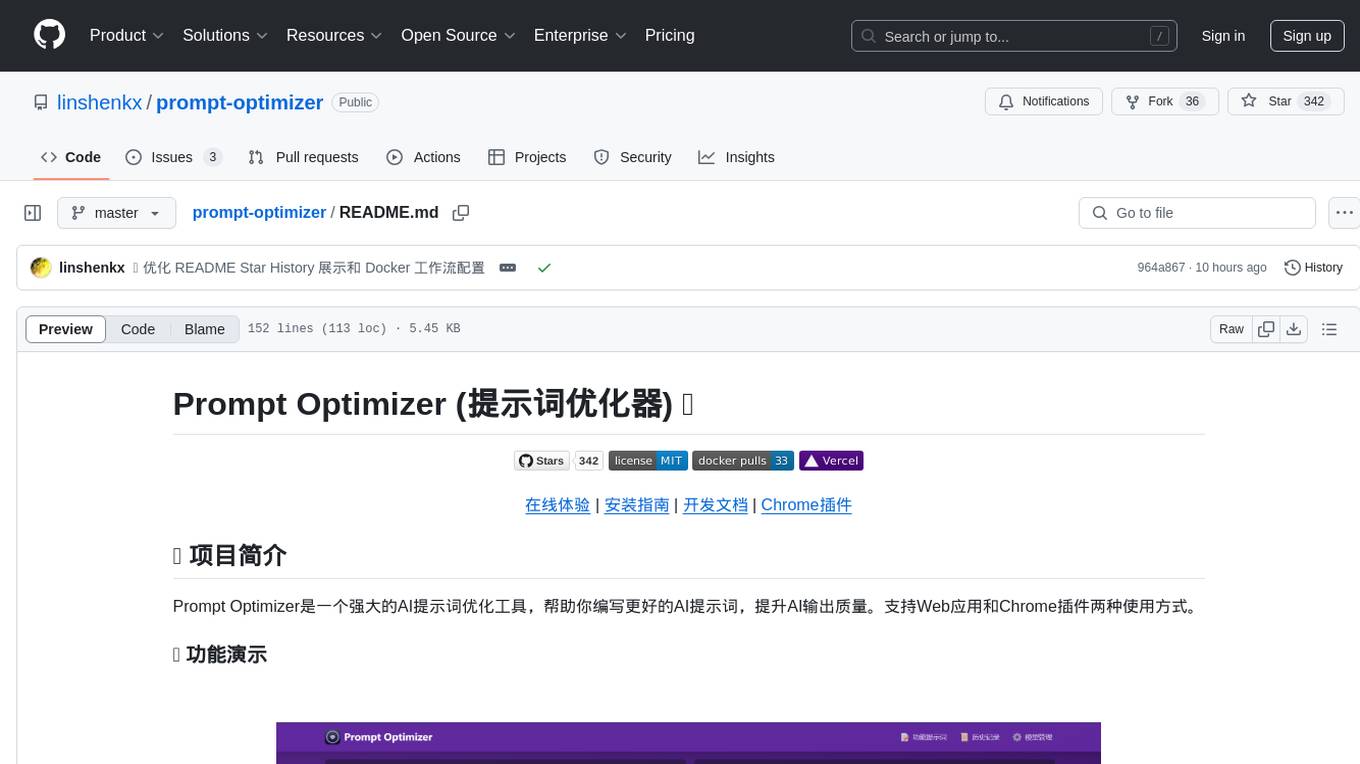Open prompt-optimizer repository link in header
1360x764 pixels.
click(x=240, y=102)
